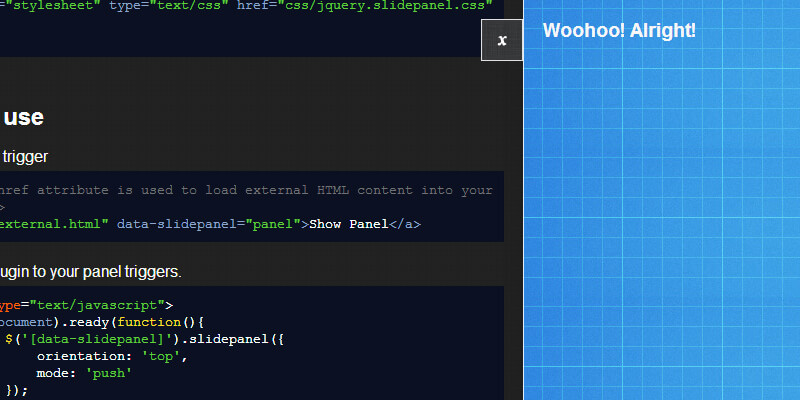Click the .slidepanel({ method call
The height and width of the screenshot is (400, 800).
pos(228,339)
